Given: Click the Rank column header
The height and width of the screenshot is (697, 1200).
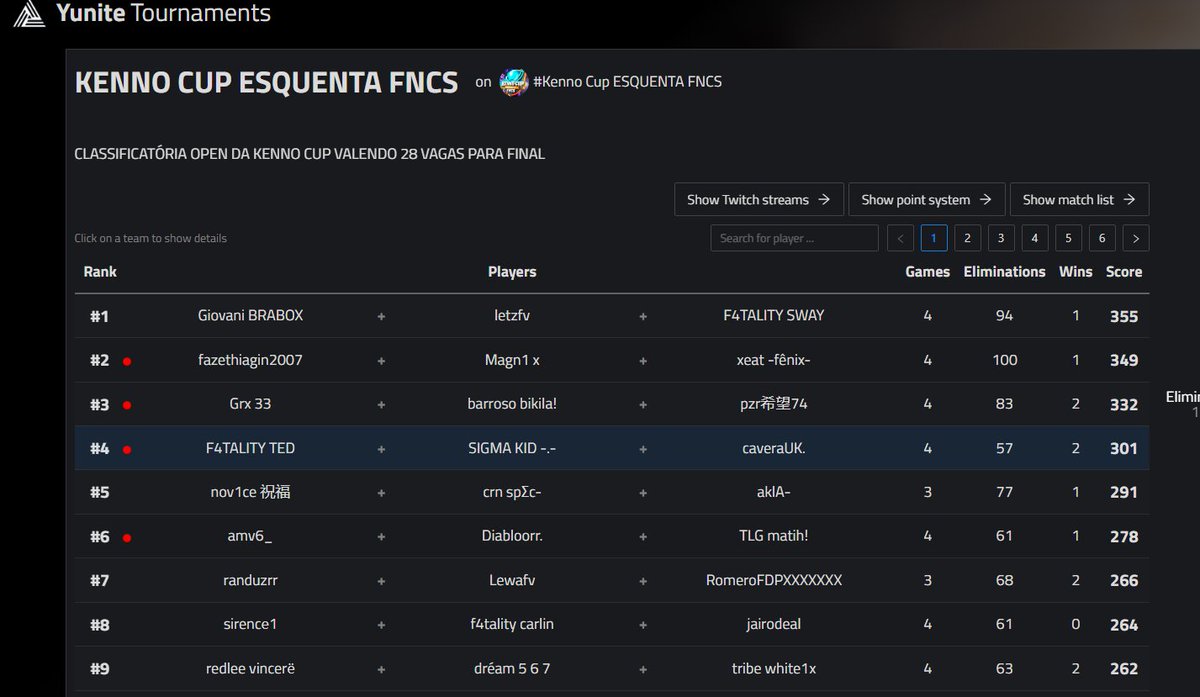Looking at the screenshot, I should 100,271.
